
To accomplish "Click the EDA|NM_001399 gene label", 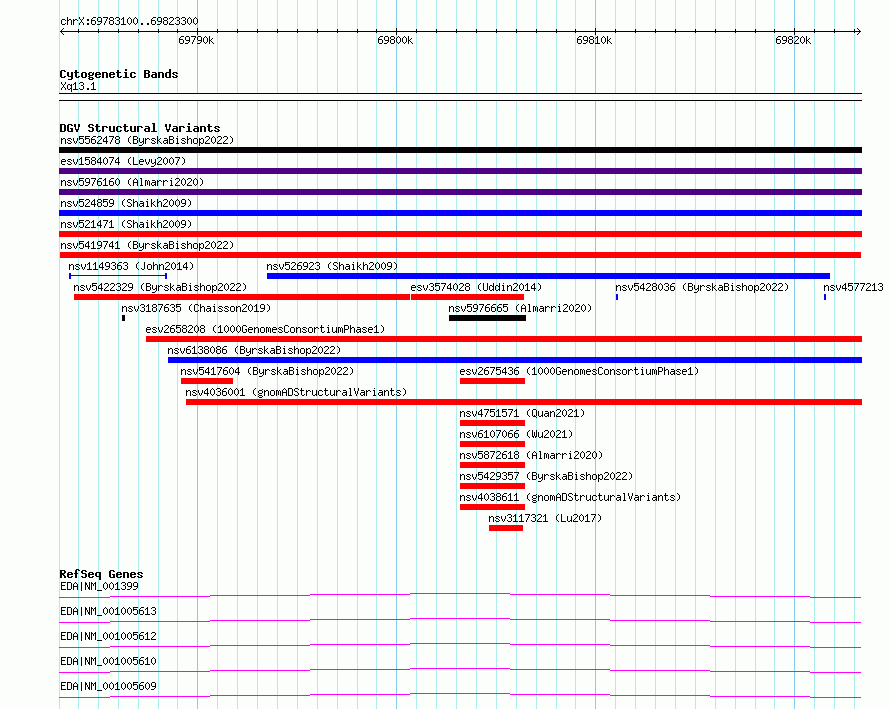I will (99, 586).
